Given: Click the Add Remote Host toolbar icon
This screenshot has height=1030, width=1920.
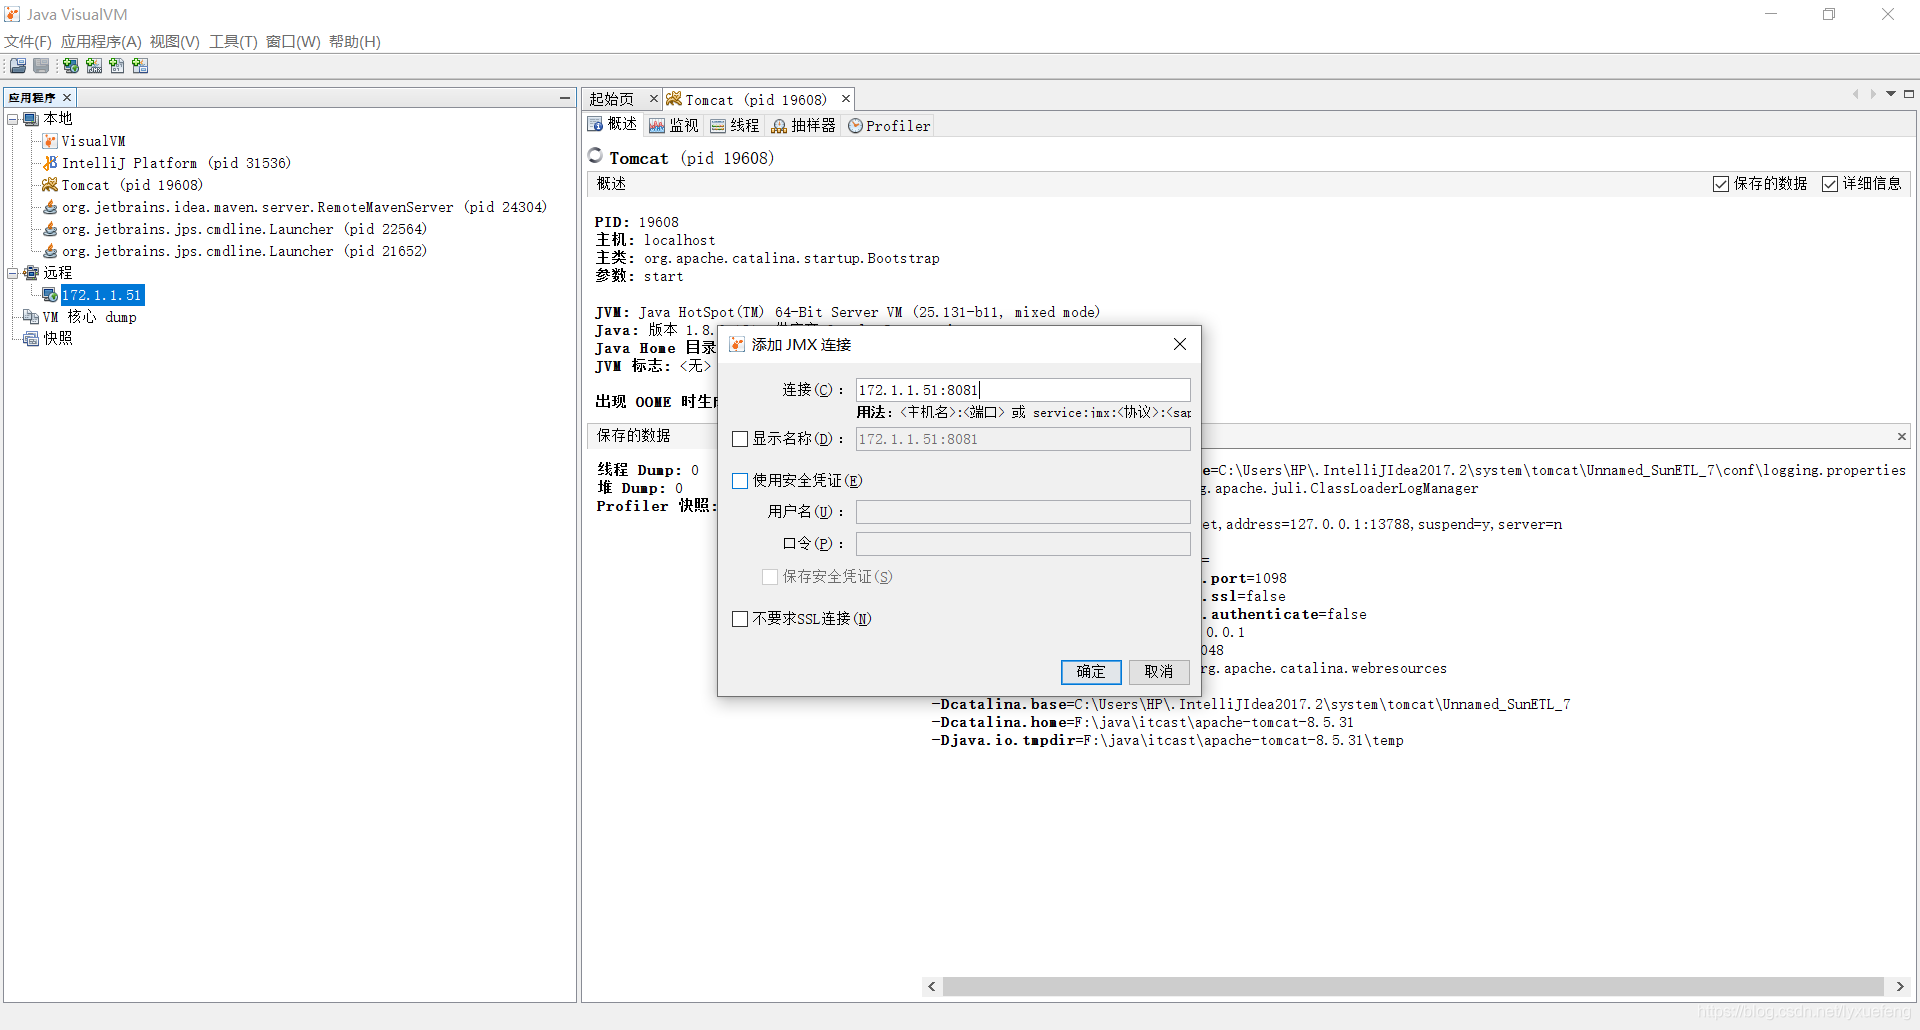Looking at the screenshot, I should pos(71,66).
